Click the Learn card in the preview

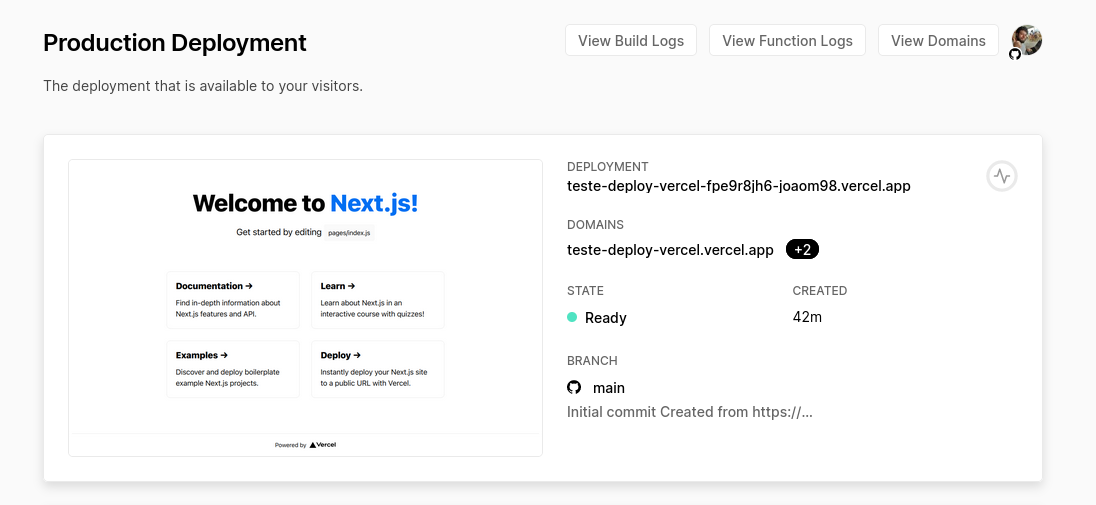tap(377, 300)
